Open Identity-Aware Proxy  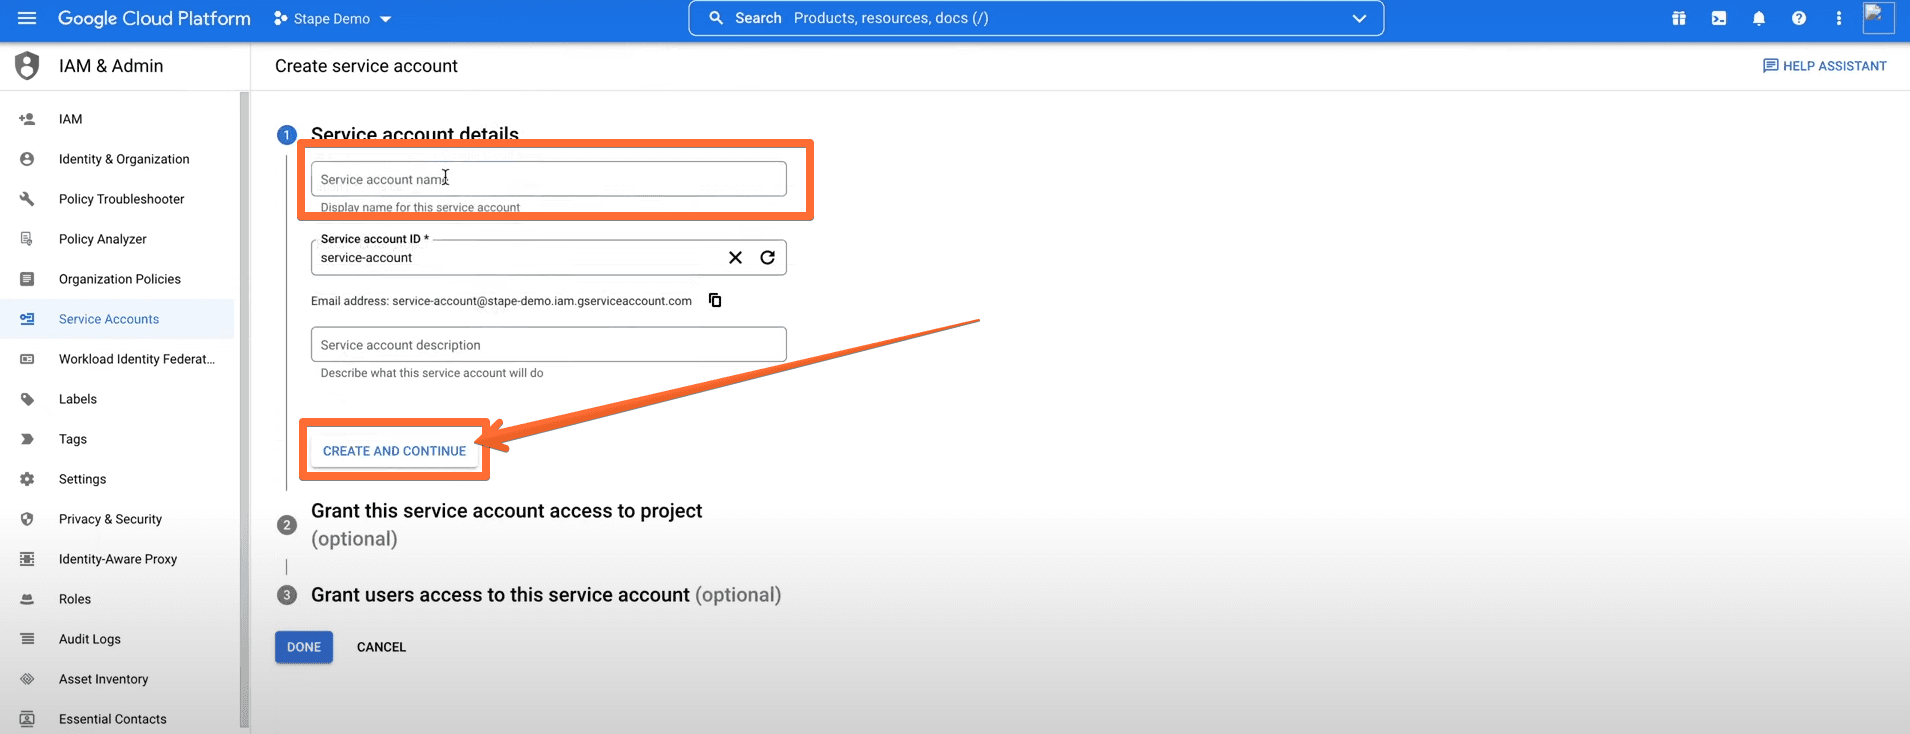117,559
